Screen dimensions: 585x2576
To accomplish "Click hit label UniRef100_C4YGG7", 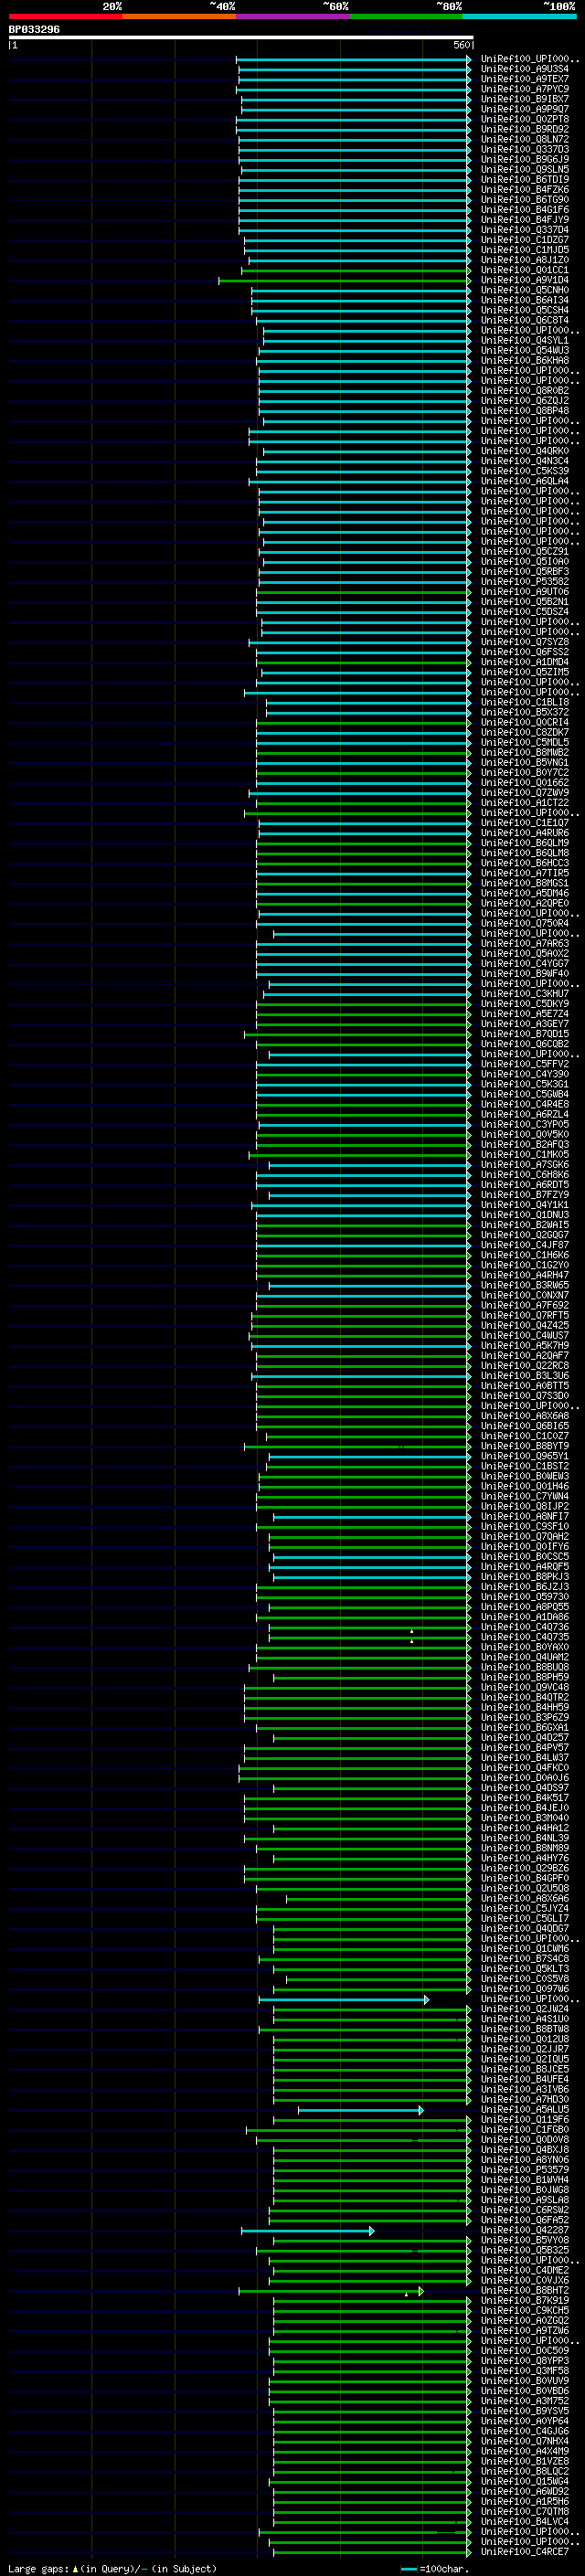I will pos(525,964).
